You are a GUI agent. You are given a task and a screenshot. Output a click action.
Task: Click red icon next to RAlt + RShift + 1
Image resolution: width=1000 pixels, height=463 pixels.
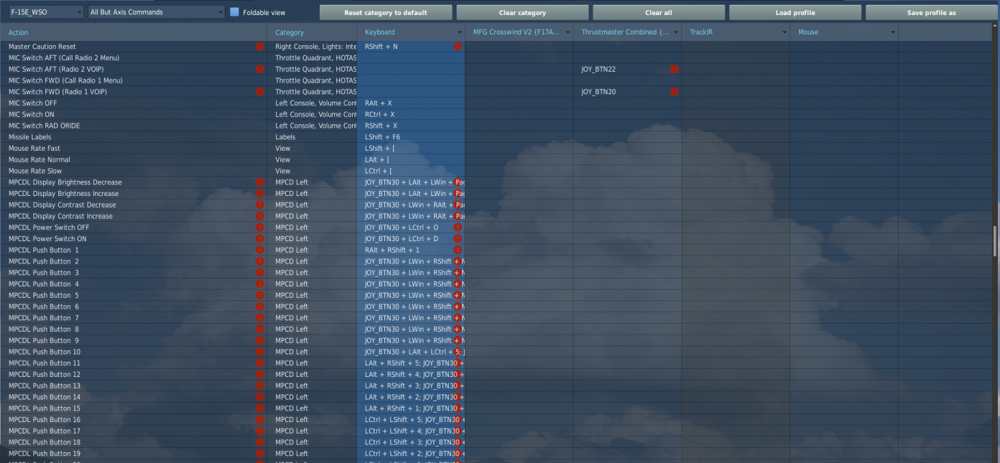(457, 250)
